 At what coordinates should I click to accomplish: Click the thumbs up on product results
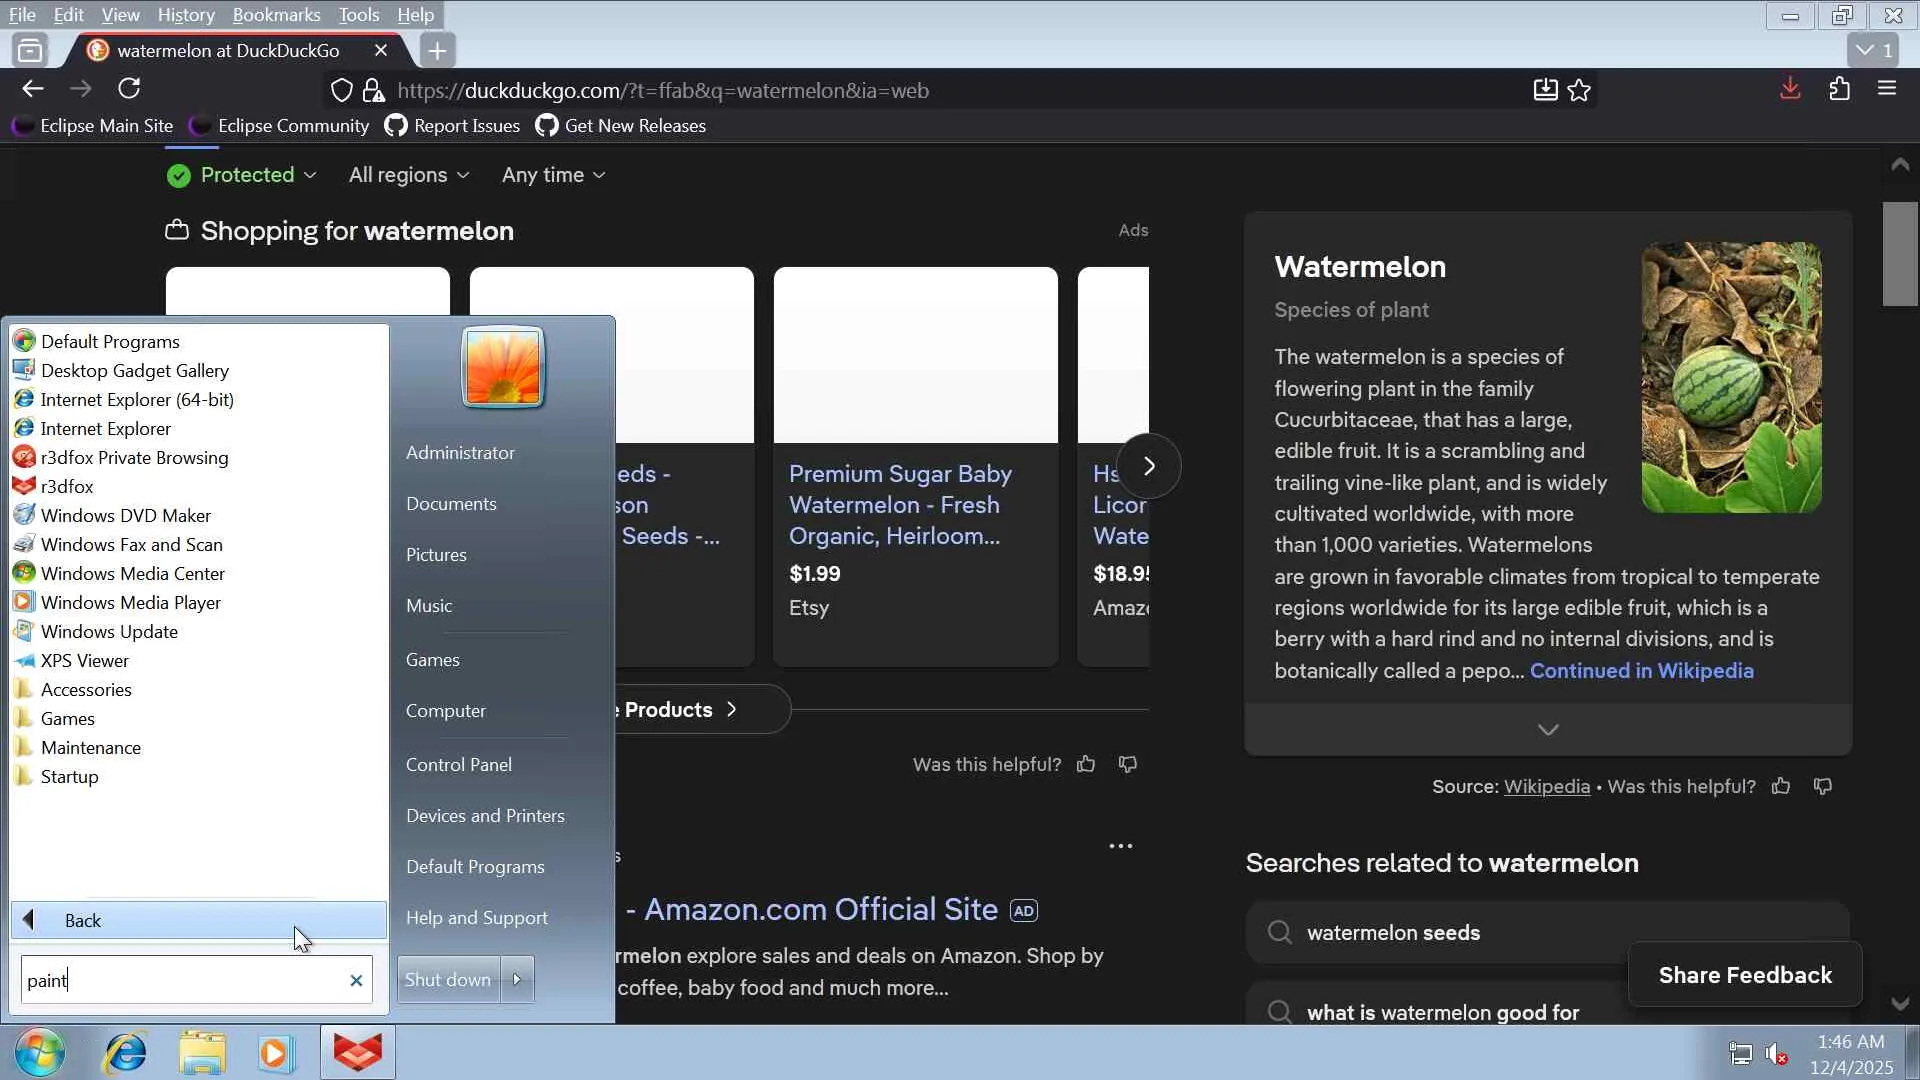click(1086, 764)
